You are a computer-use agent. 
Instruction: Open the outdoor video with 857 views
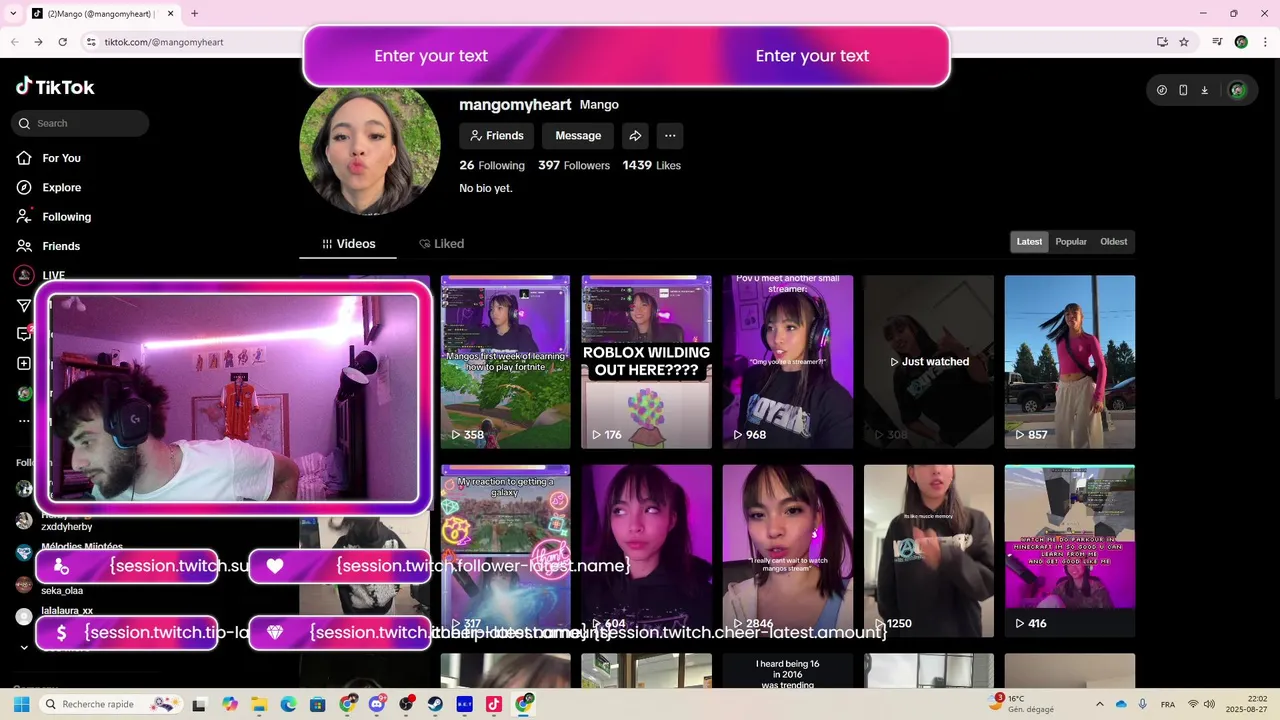[x=1070, y=362]
